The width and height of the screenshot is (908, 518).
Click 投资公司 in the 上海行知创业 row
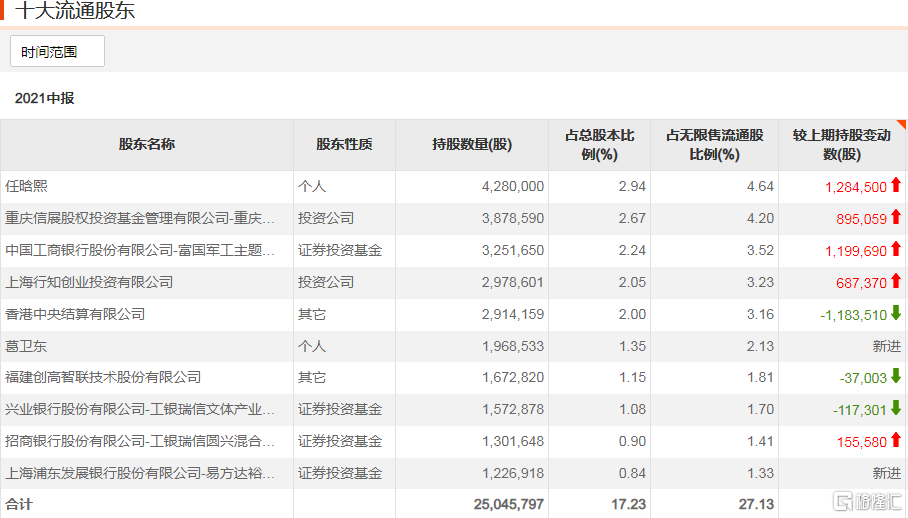[326, 282]
